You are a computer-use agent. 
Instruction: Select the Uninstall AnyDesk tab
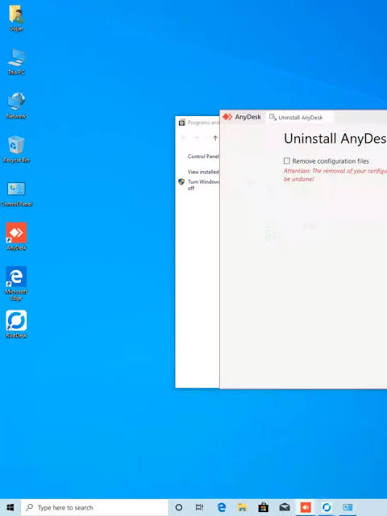tap(300, 117)
